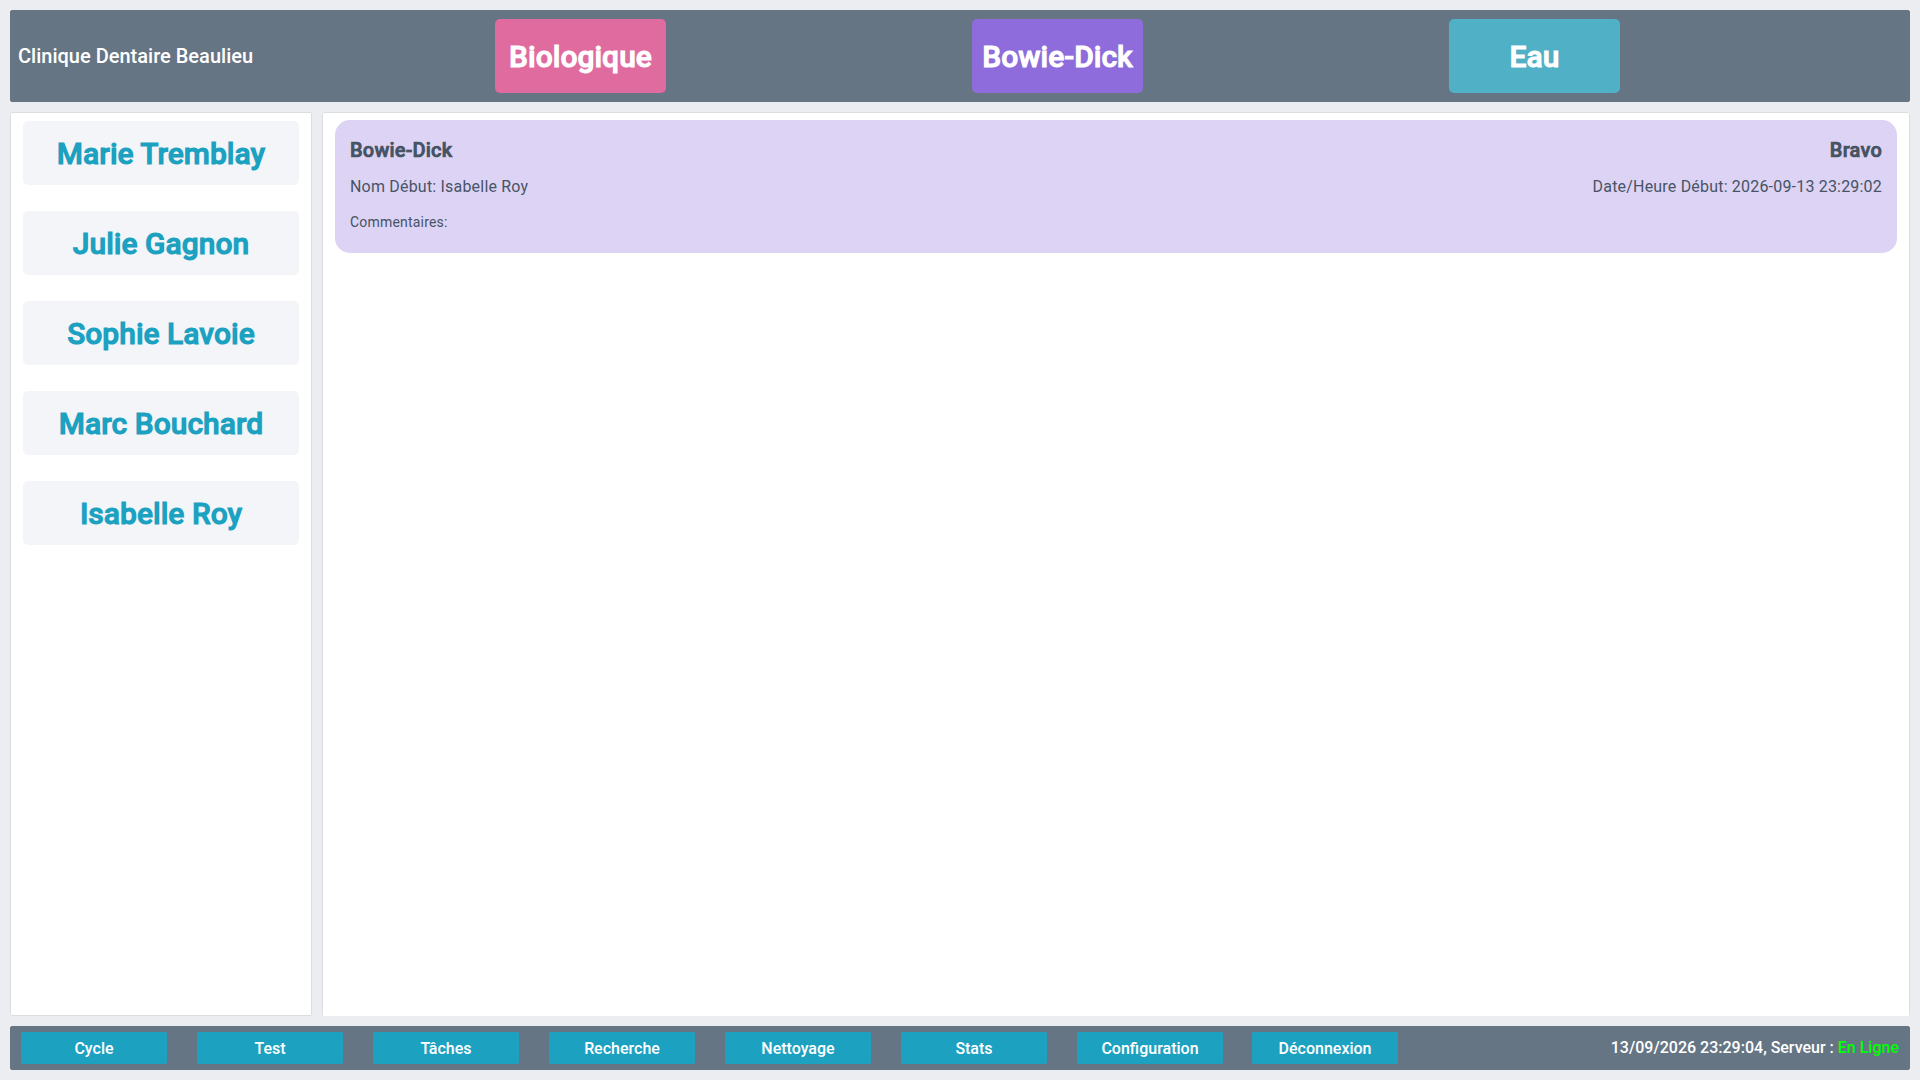Click the Date/Heure Début timestamp text
1920x1080 pixels.
1737,186
